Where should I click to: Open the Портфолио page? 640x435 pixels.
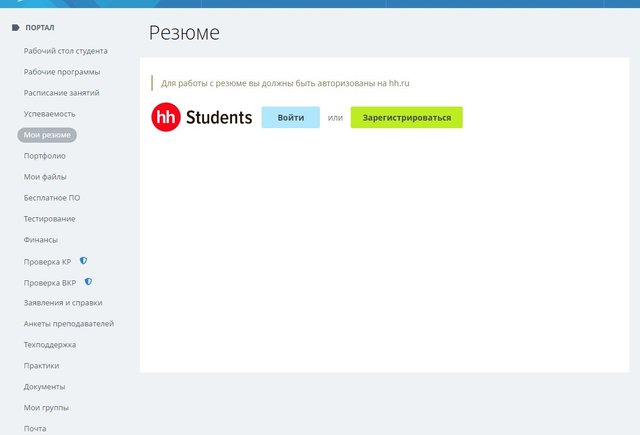point(44,156)
